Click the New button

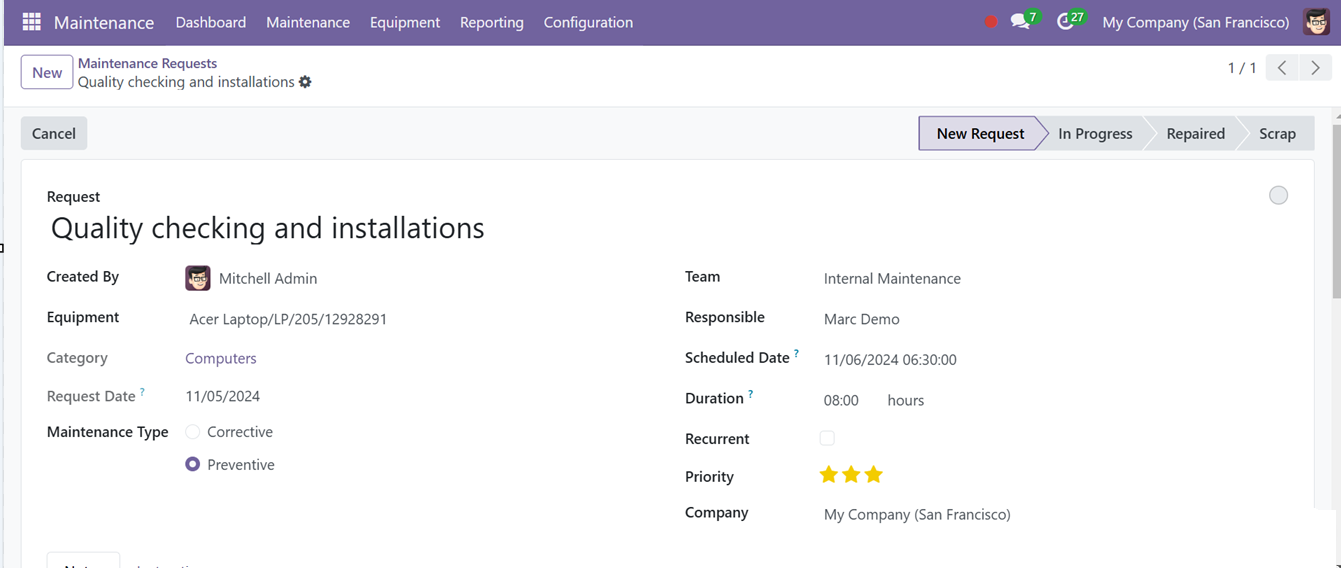pyautogui.click(x=47, y=72)
